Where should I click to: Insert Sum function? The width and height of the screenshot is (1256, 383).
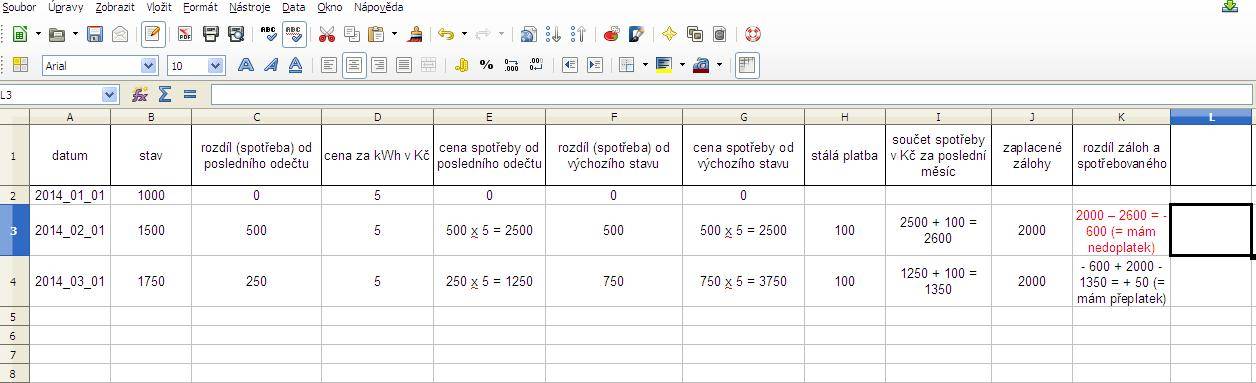tap(165, 94)
